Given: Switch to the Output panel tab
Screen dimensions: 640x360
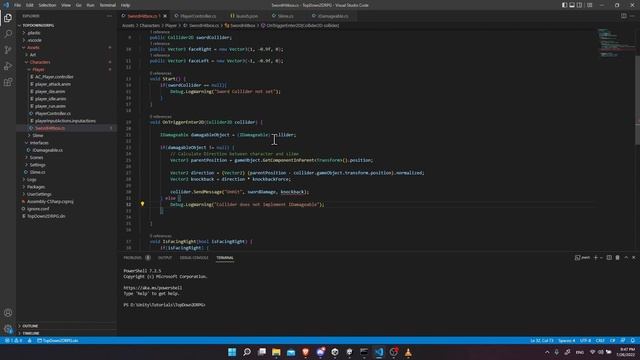Looking at the screenshot, I should 165,258.
